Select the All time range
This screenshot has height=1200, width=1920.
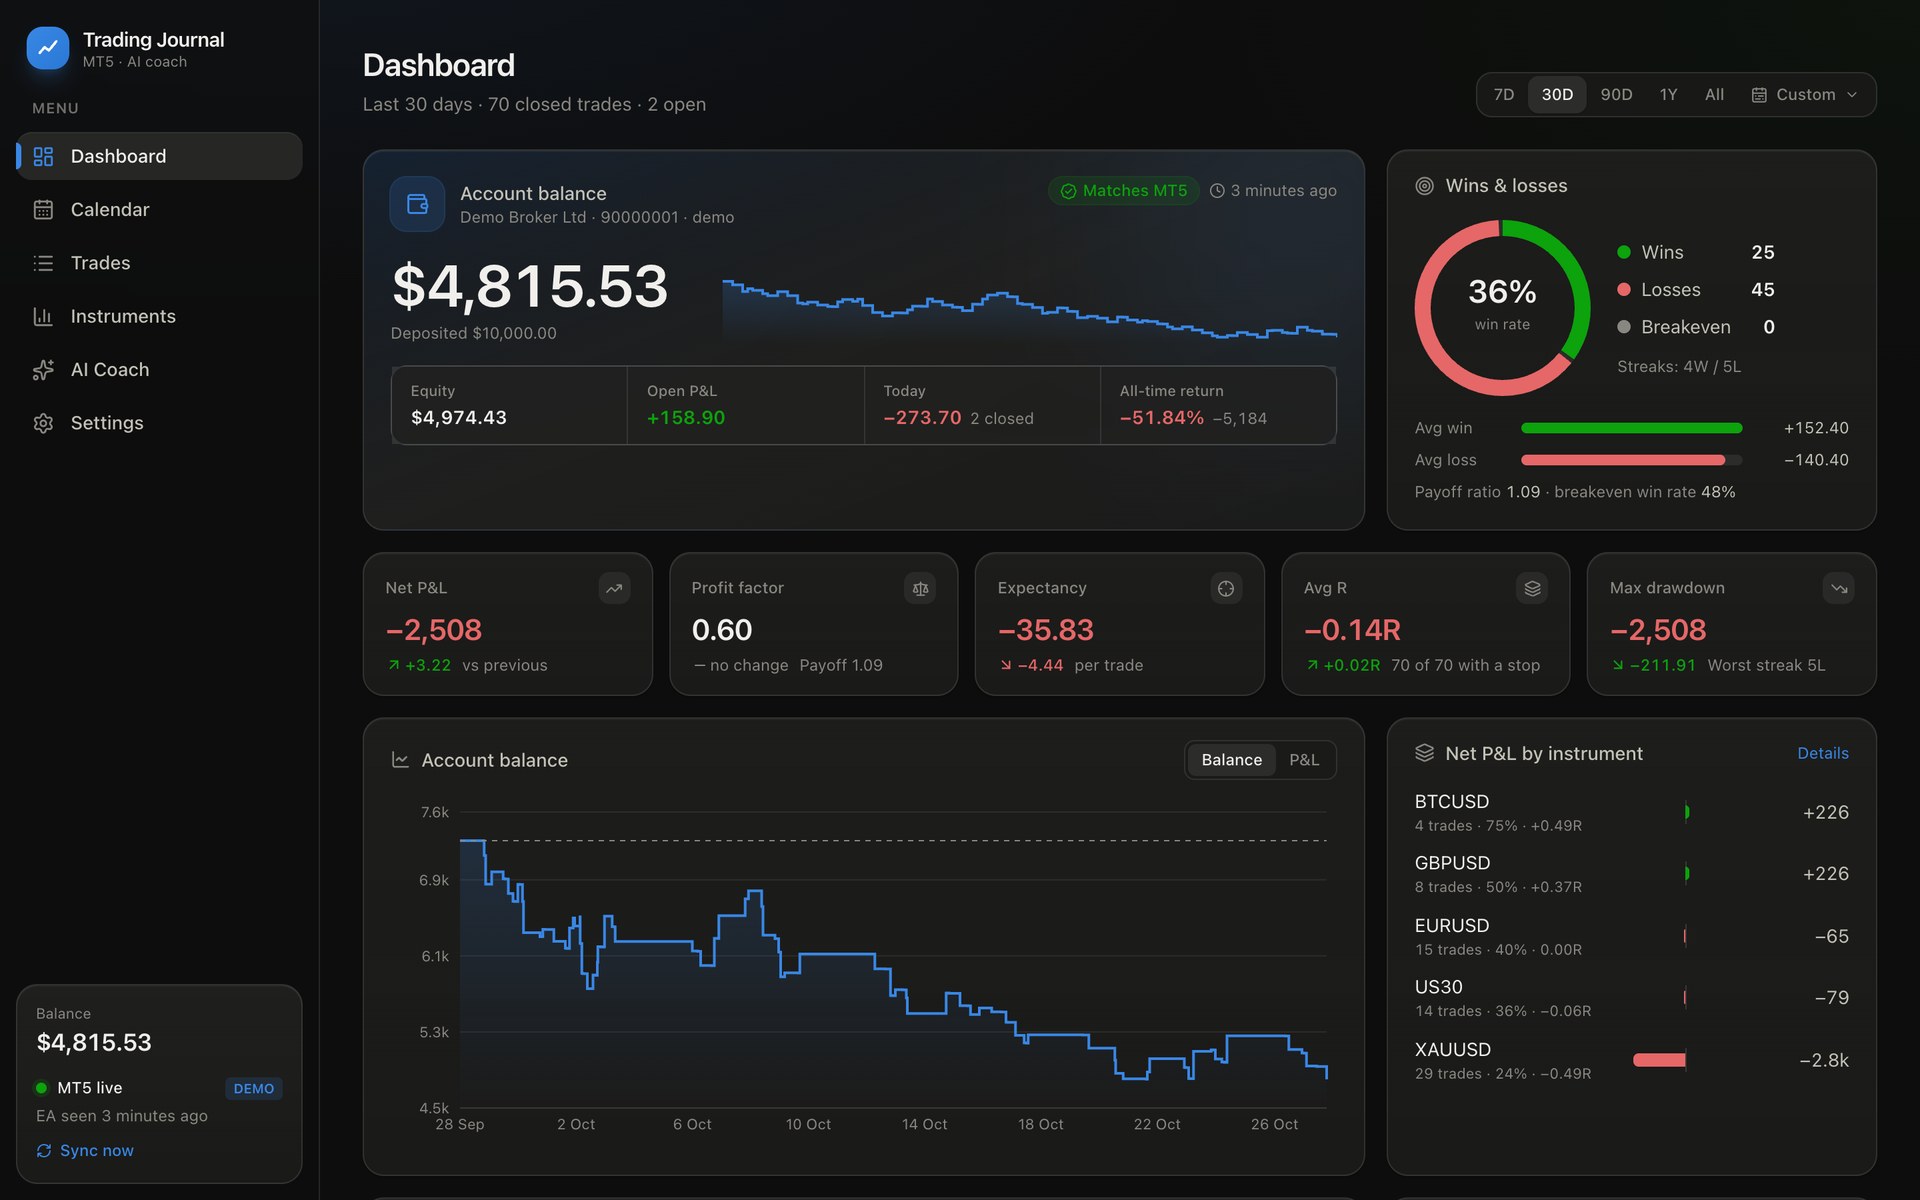[x=1714, y=95]
